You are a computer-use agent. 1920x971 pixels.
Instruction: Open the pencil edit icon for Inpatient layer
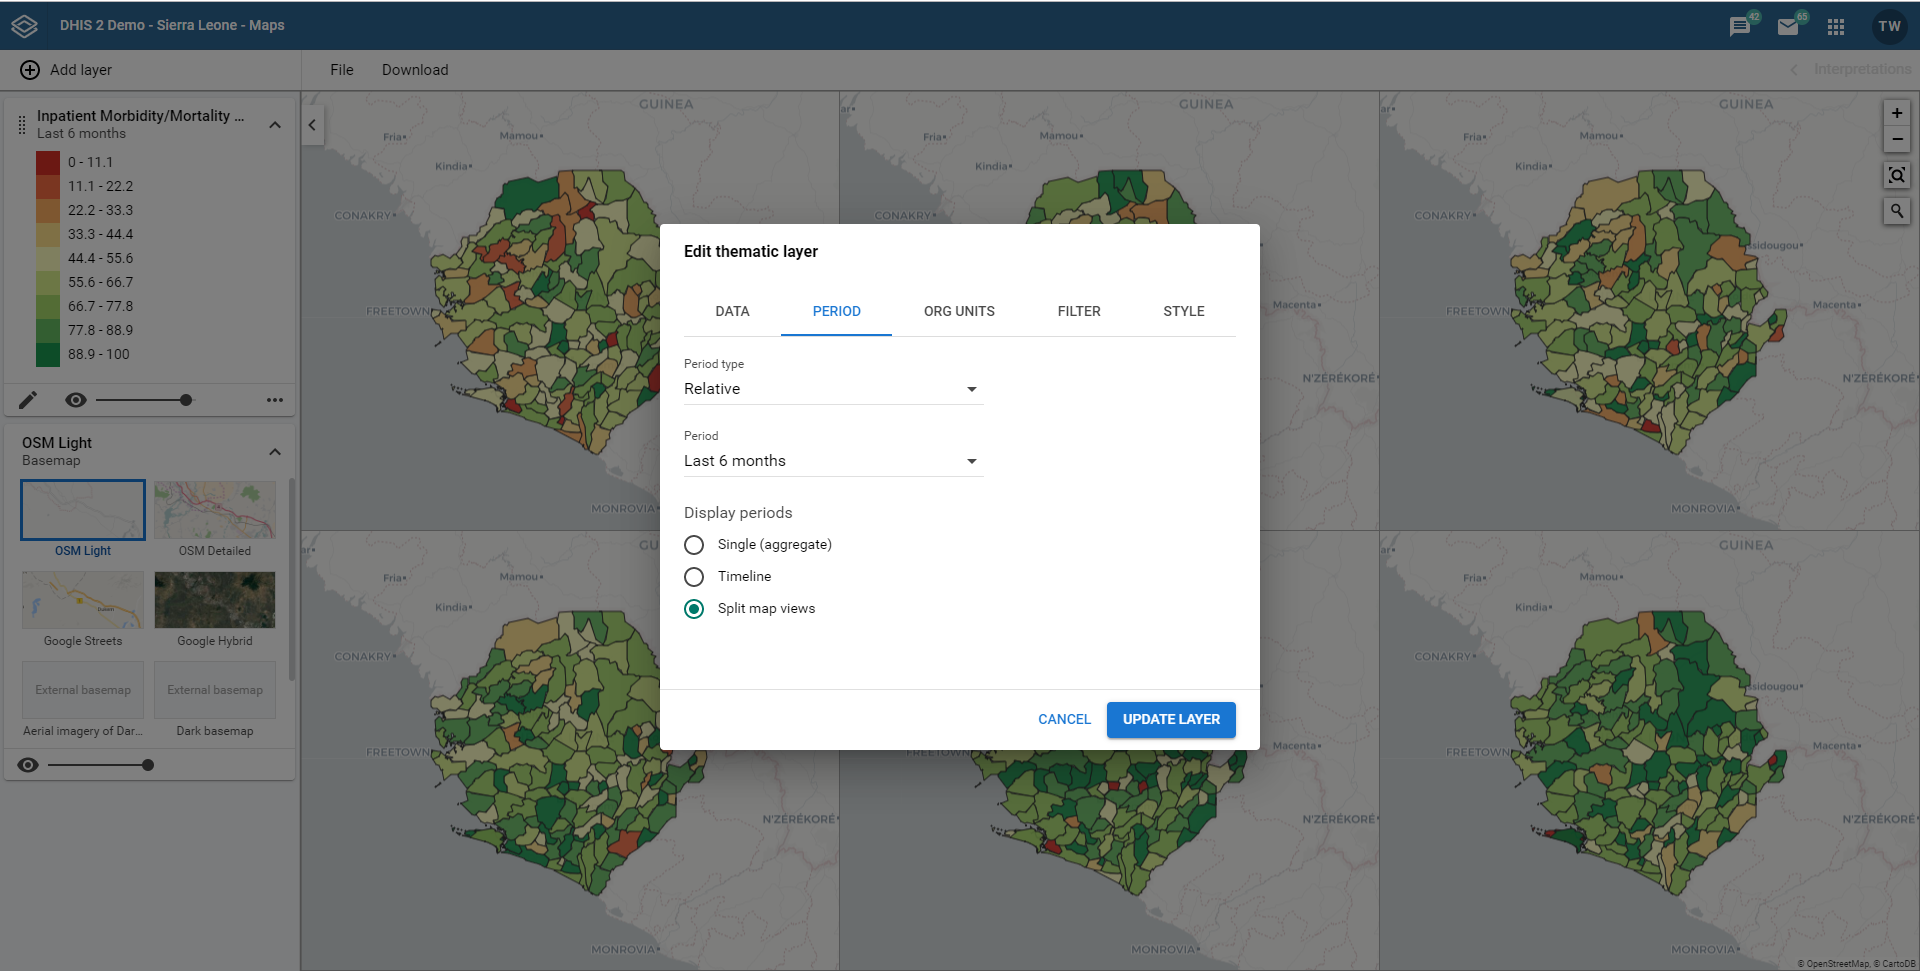coord(29,399)
